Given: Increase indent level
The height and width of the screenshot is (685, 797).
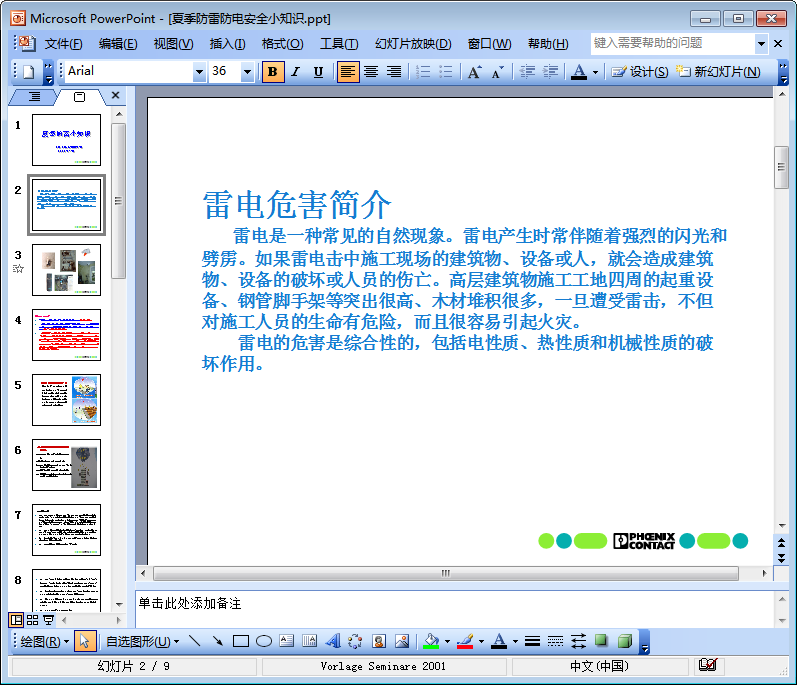Looking at the screenshot, I should 550,72.
